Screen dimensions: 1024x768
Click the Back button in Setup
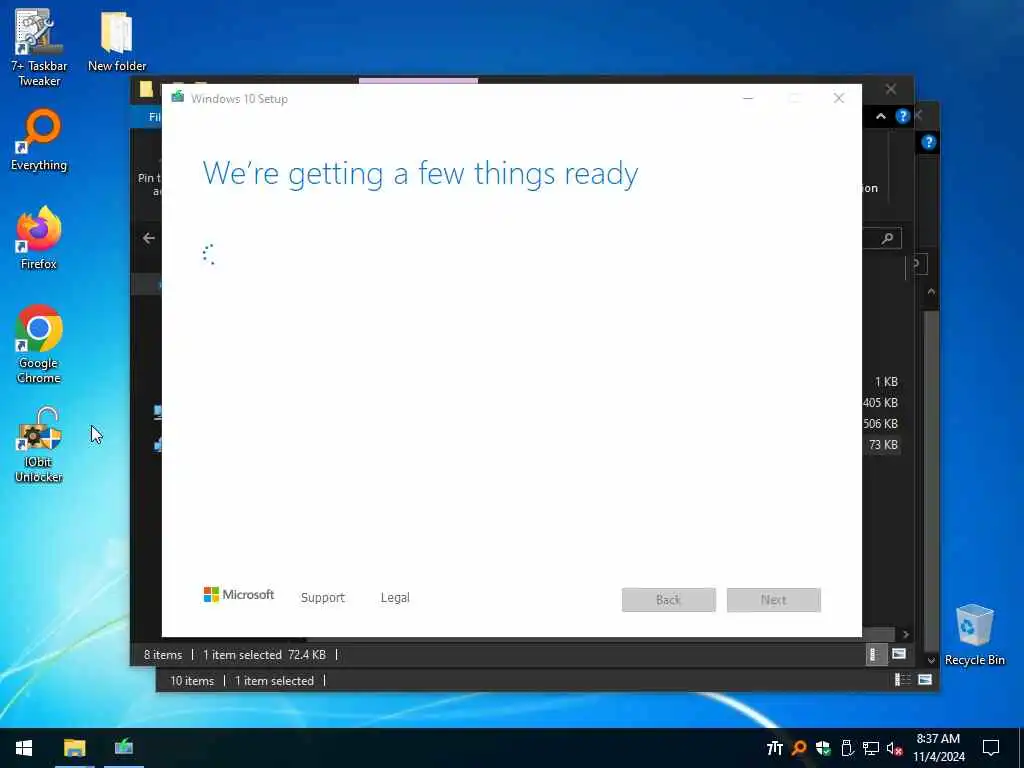(x=669, y=600)
